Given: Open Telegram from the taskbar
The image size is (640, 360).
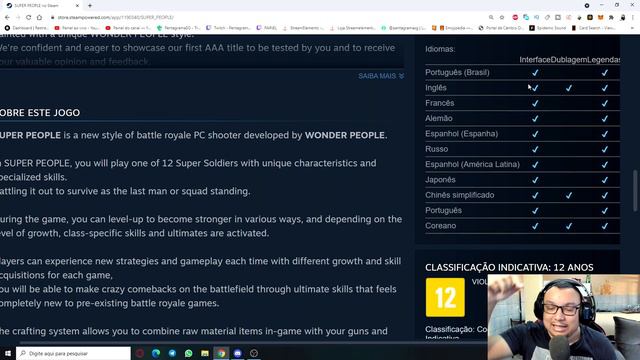Looking at the screenshot, I should point(172,353).
